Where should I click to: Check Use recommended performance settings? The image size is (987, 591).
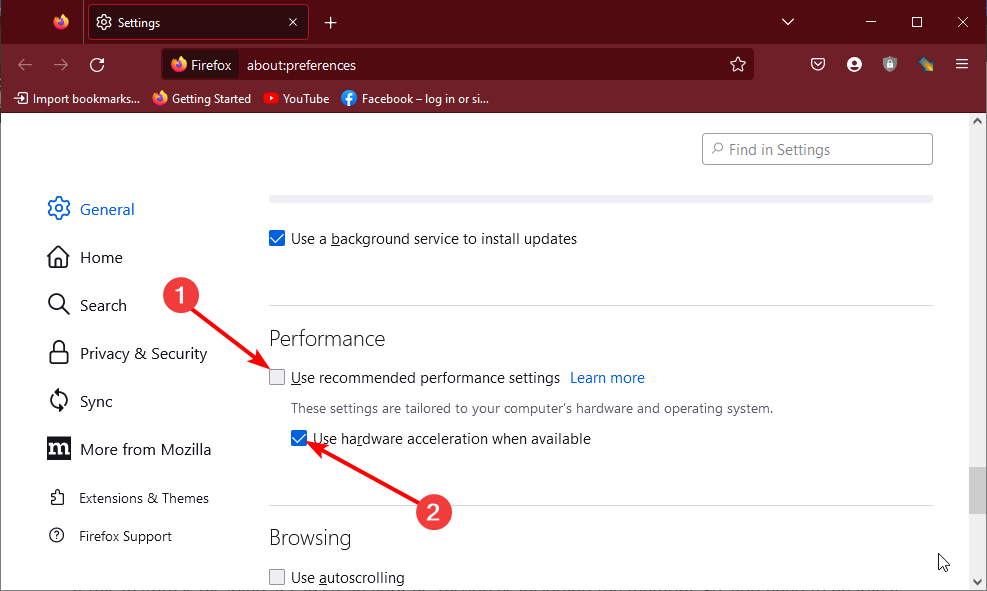277,377
